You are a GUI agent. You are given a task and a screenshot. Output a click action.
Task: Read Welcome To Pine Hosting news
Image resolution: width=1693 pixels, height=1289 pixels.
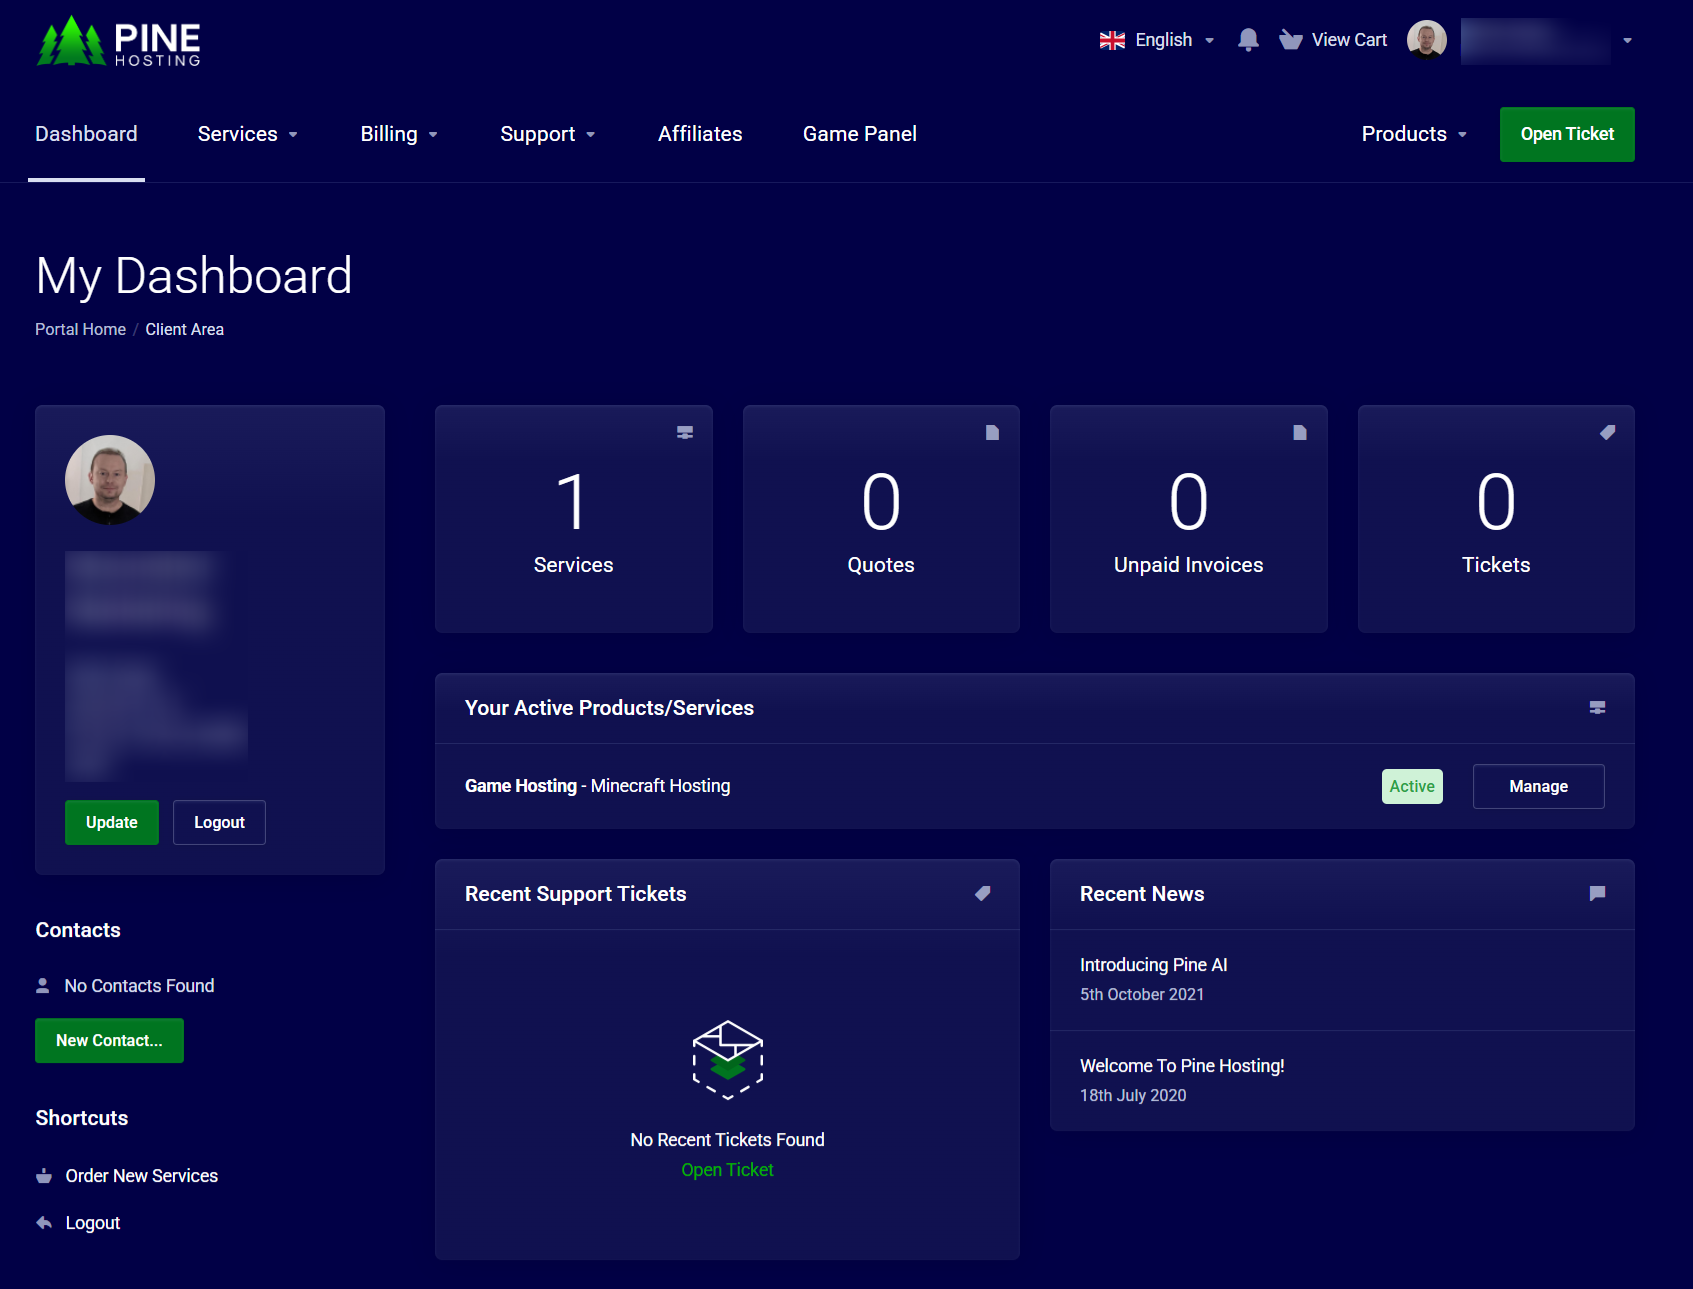click(x=1182, y=1066)
